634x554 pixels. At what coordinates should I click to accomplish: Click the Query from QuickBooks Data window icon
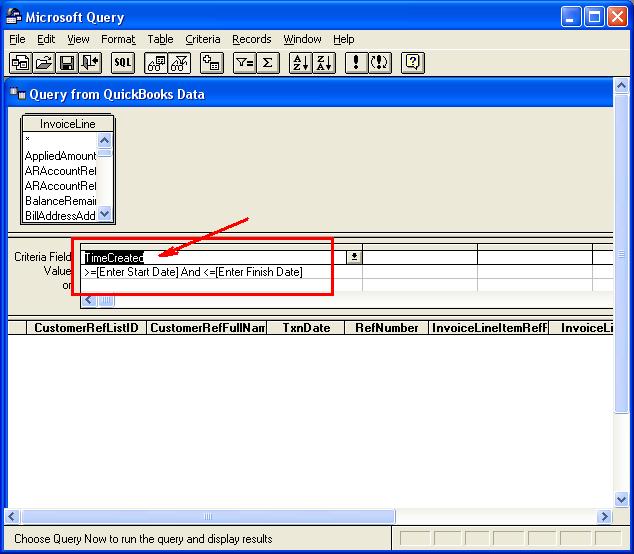tap(18, 94)
